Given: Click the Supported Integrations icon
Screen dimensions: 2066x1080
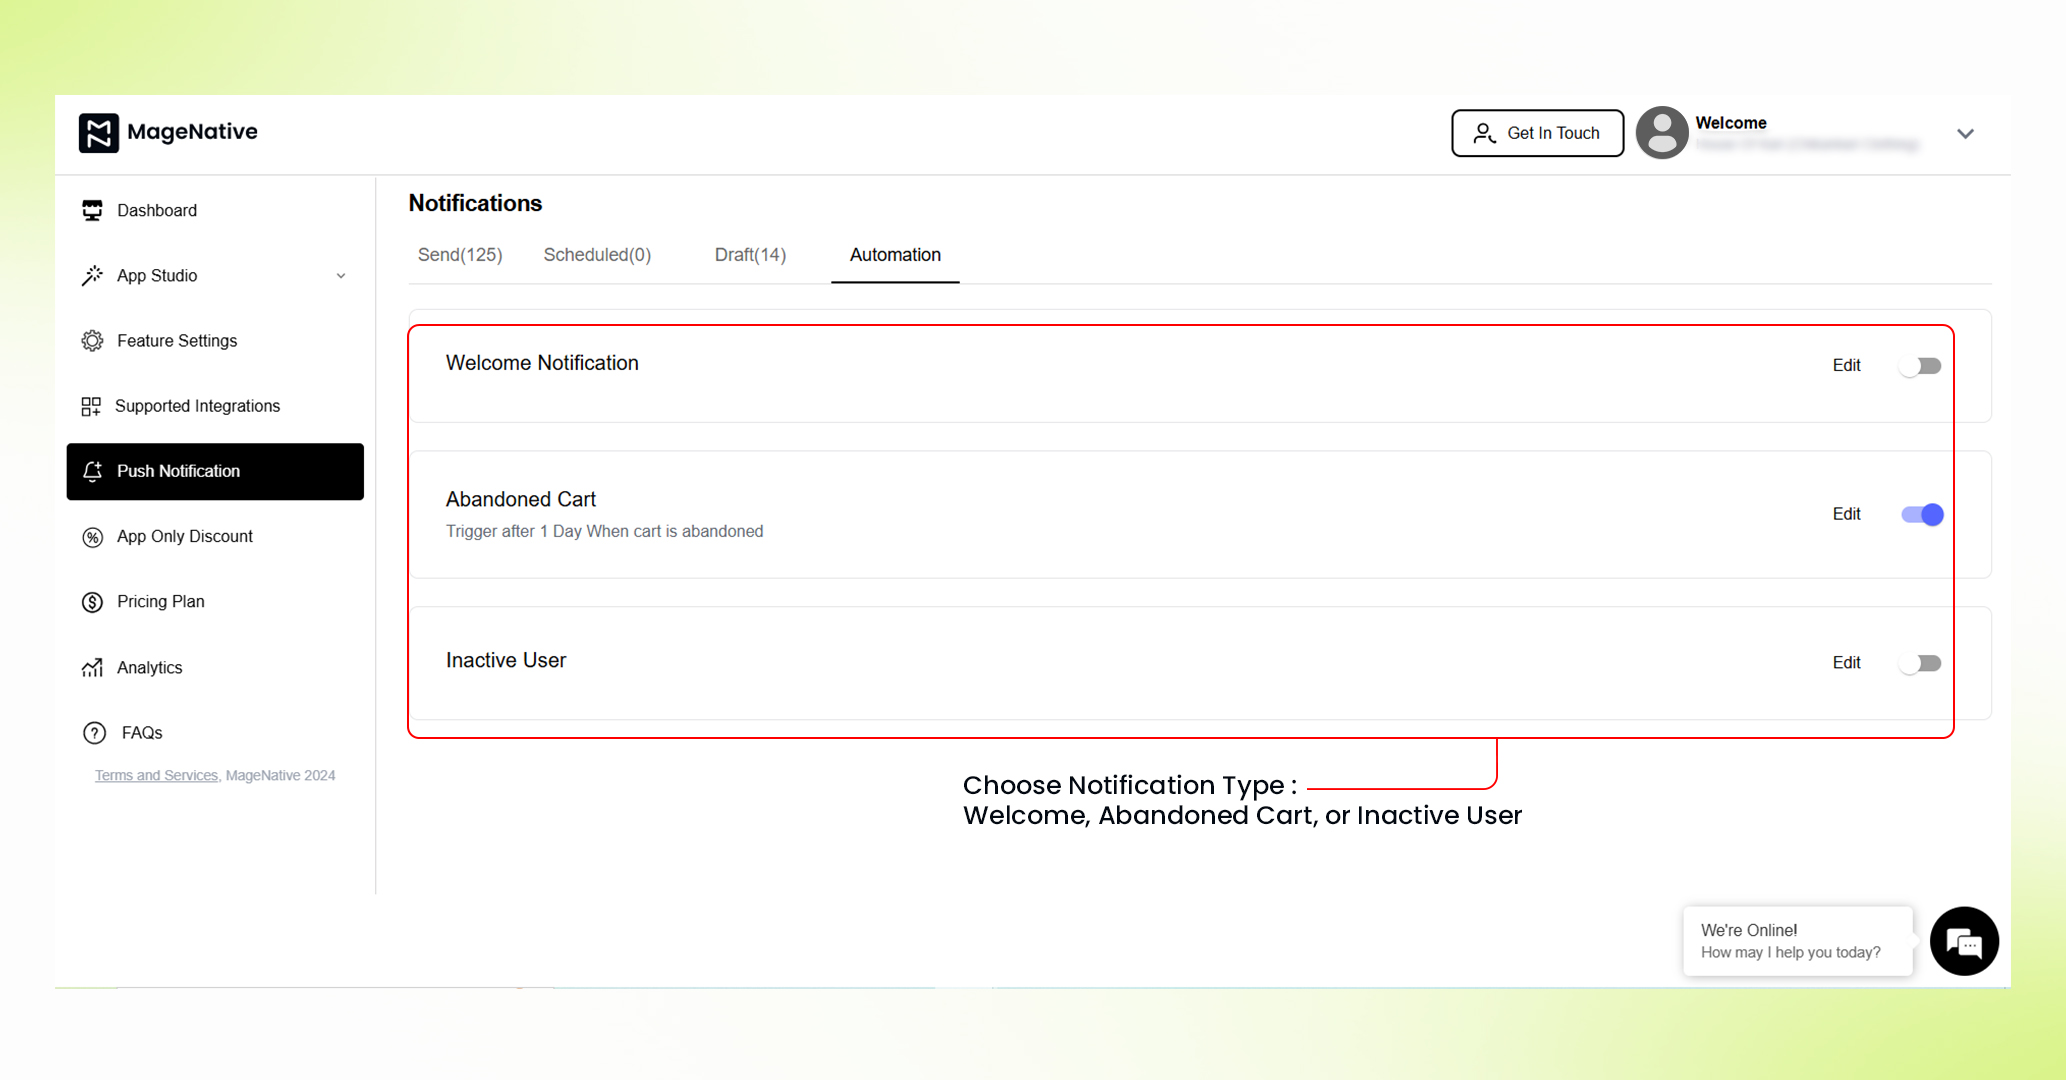Looking at the screenshot, I should [92, 406].
